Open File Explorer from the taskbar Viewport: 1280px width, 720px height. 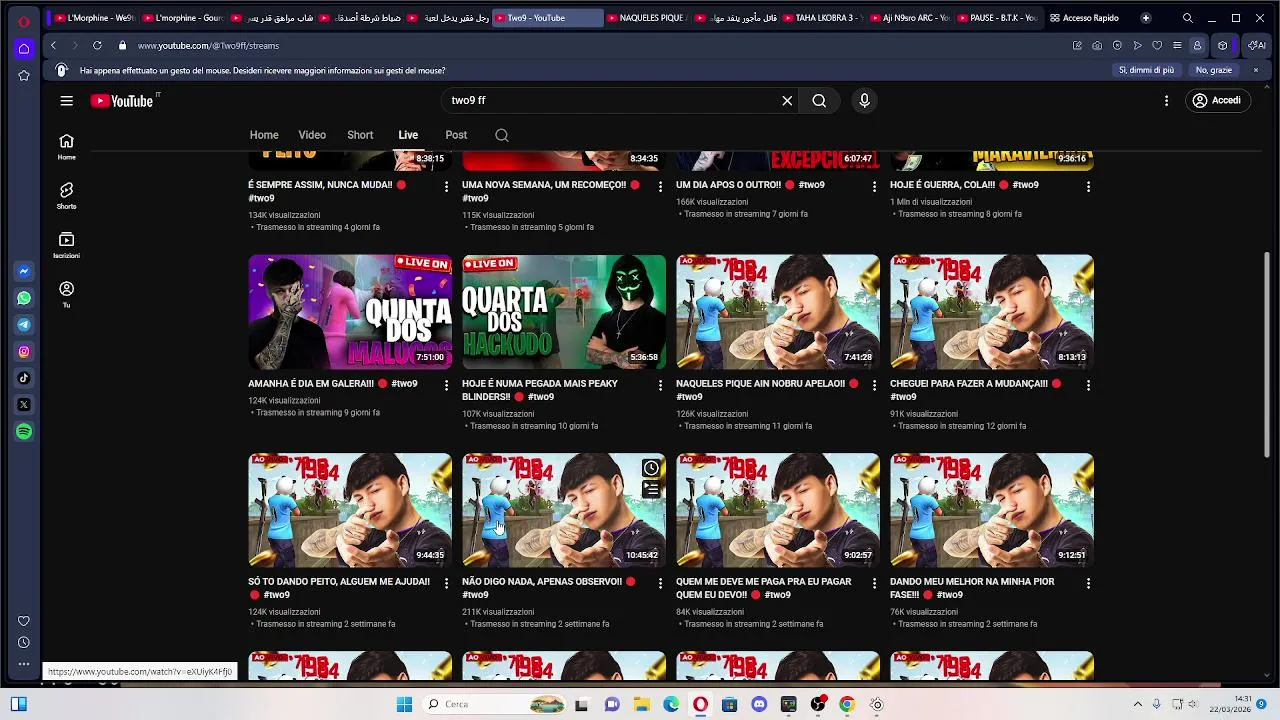pos(641,704)
